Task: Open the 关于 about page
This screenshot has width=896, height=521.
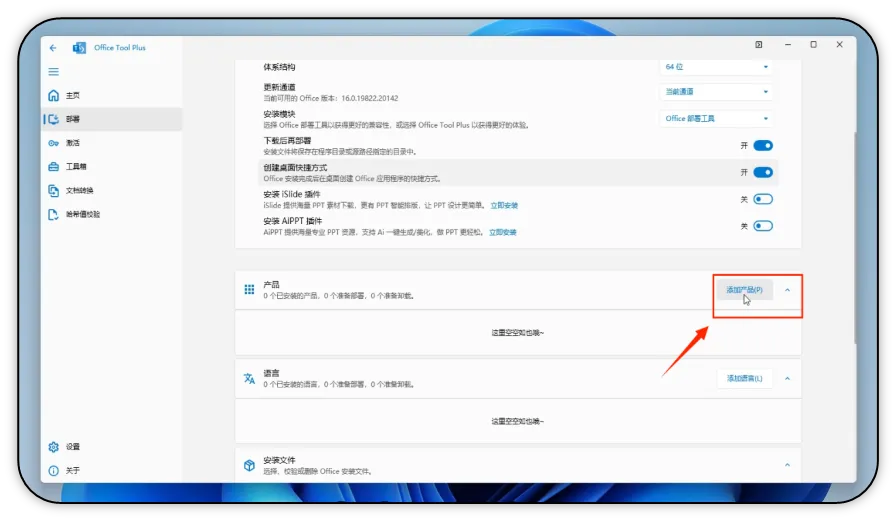Action: tap(112, 471)
